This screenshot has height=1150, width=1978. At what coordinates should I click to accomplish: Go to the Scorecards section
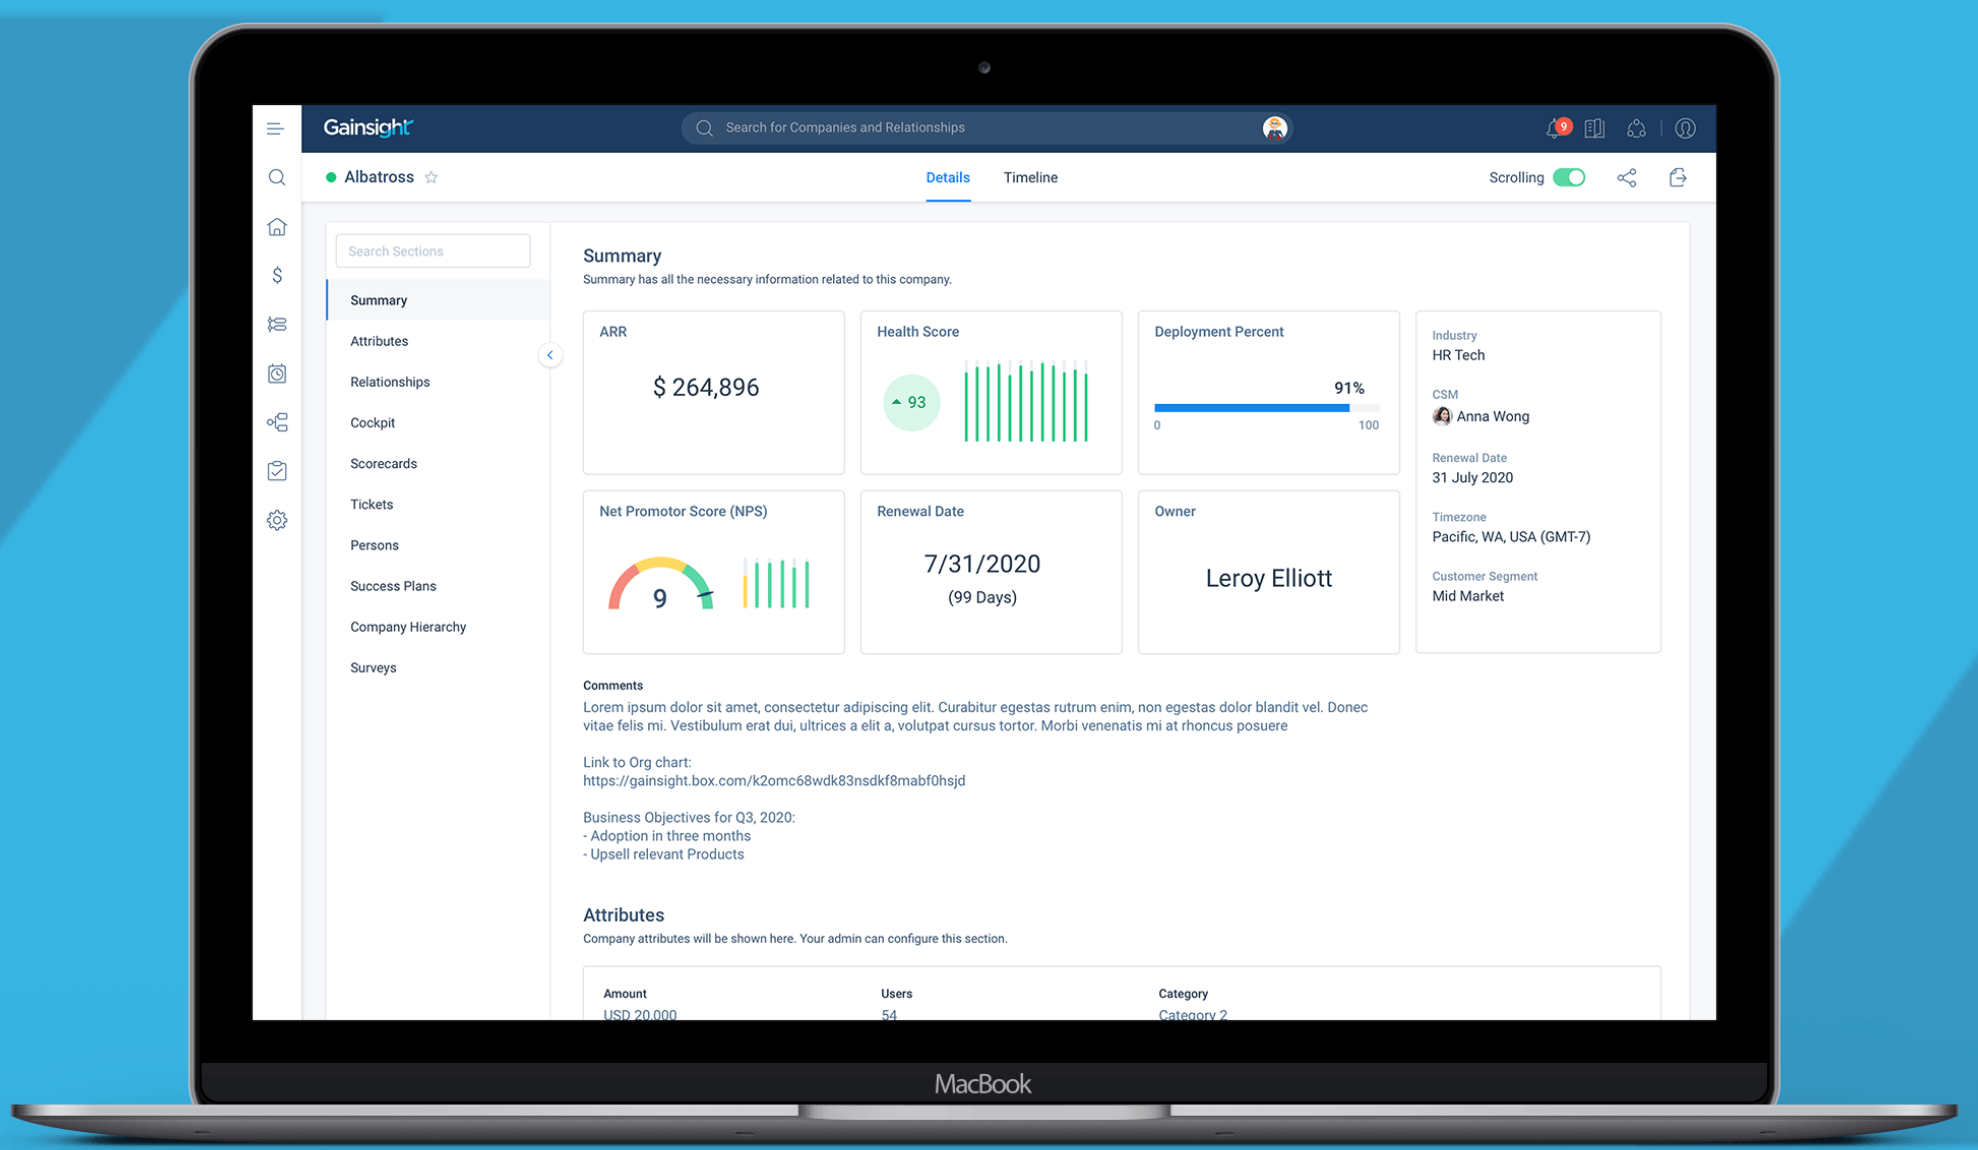click(x=383, y=464)
